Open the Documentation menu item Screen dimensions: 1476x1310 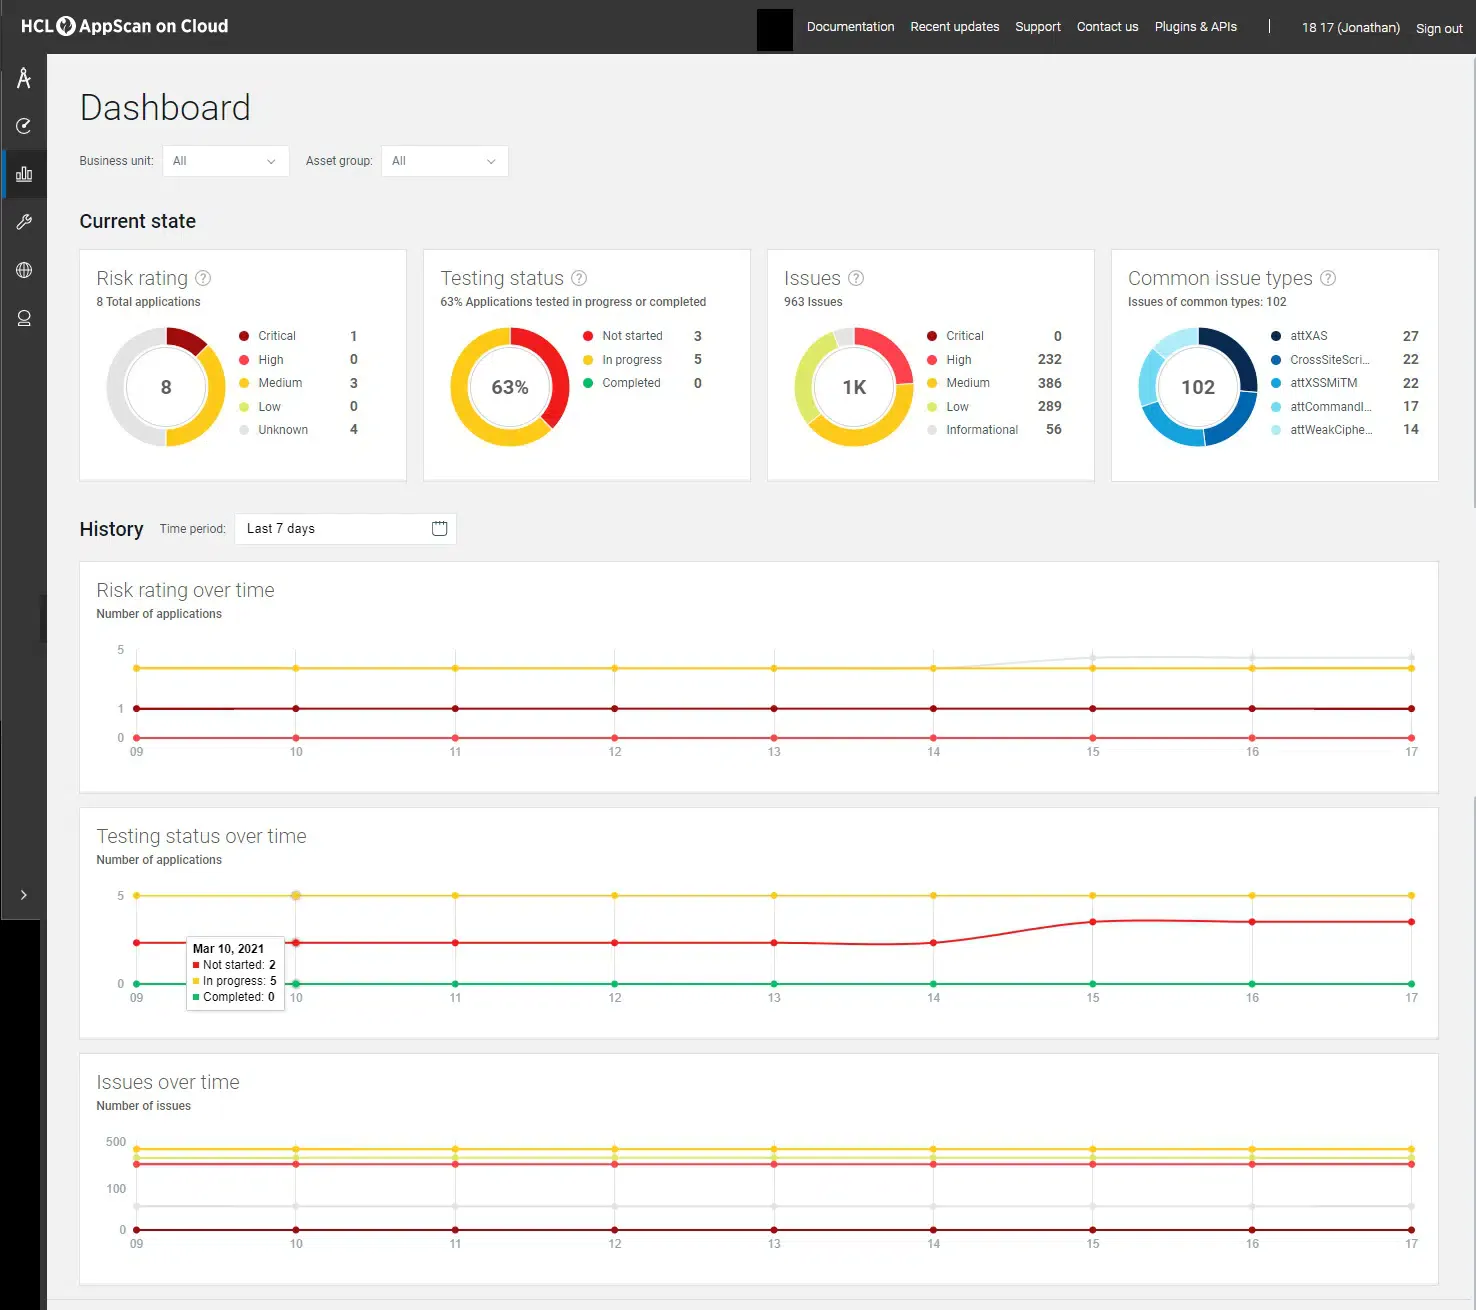(850, 27)
